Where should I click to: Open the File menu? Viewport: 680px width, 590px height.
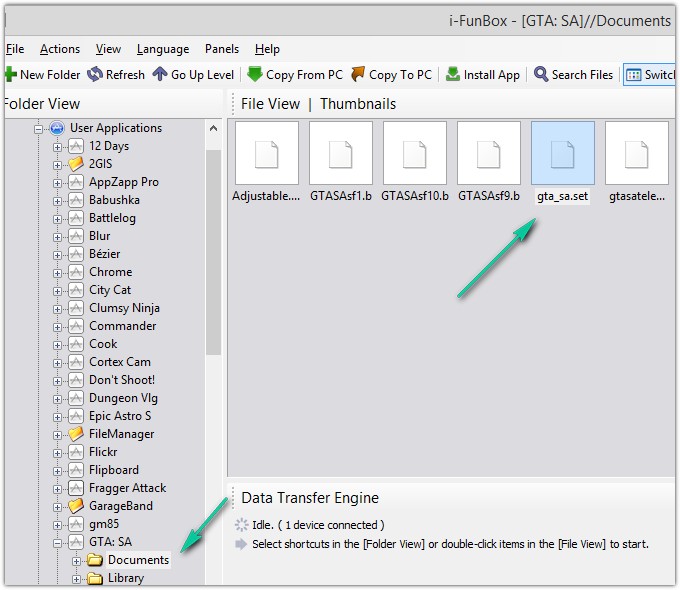15,49
